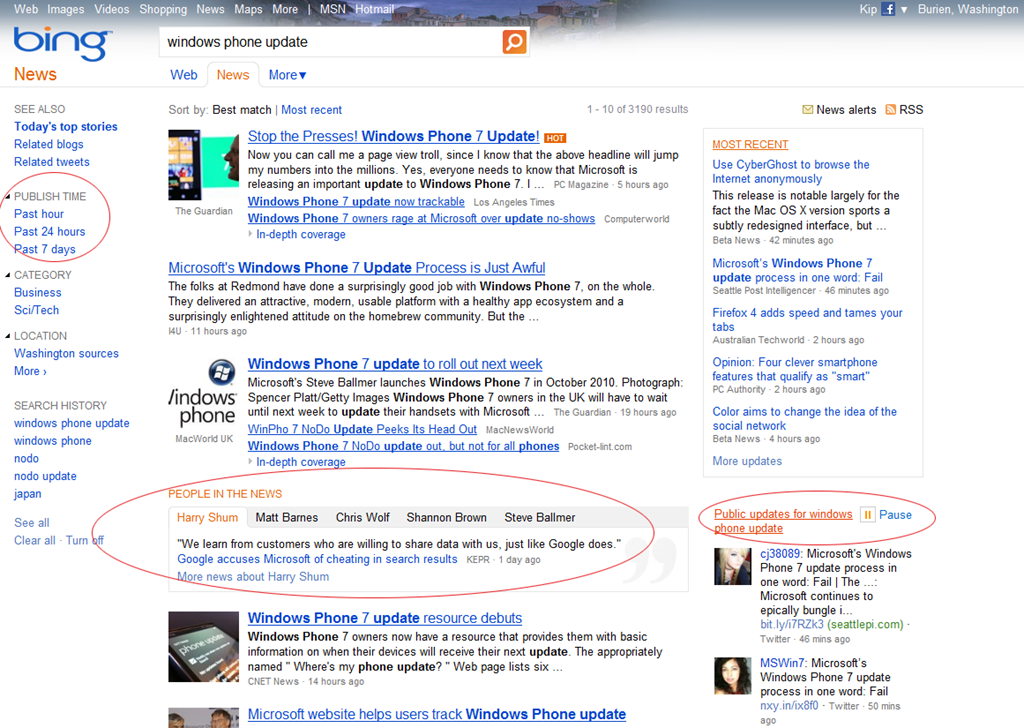Expand More locations link
This screenshot has height=728, width=1024.
click(x=30, y=371)
